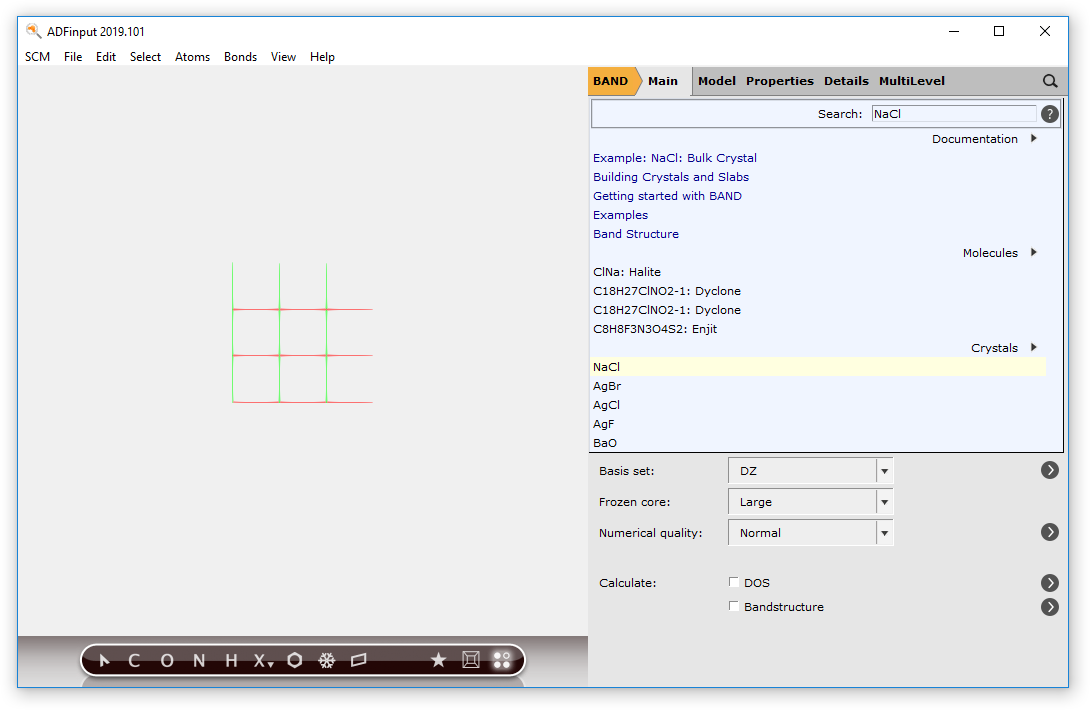Image resolution: width=1090 pixels, height=710 pixels.
Task: Open the NaCl Bulk Crystal example link
Action: coord(674,157)
